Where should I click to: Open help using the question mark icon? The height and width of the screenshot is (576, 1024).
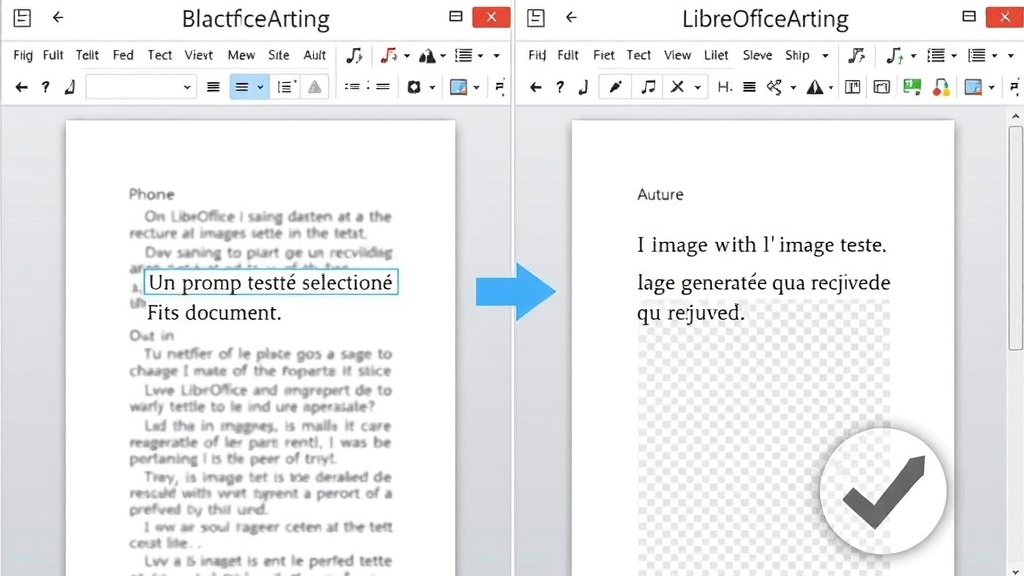[44, 86]
